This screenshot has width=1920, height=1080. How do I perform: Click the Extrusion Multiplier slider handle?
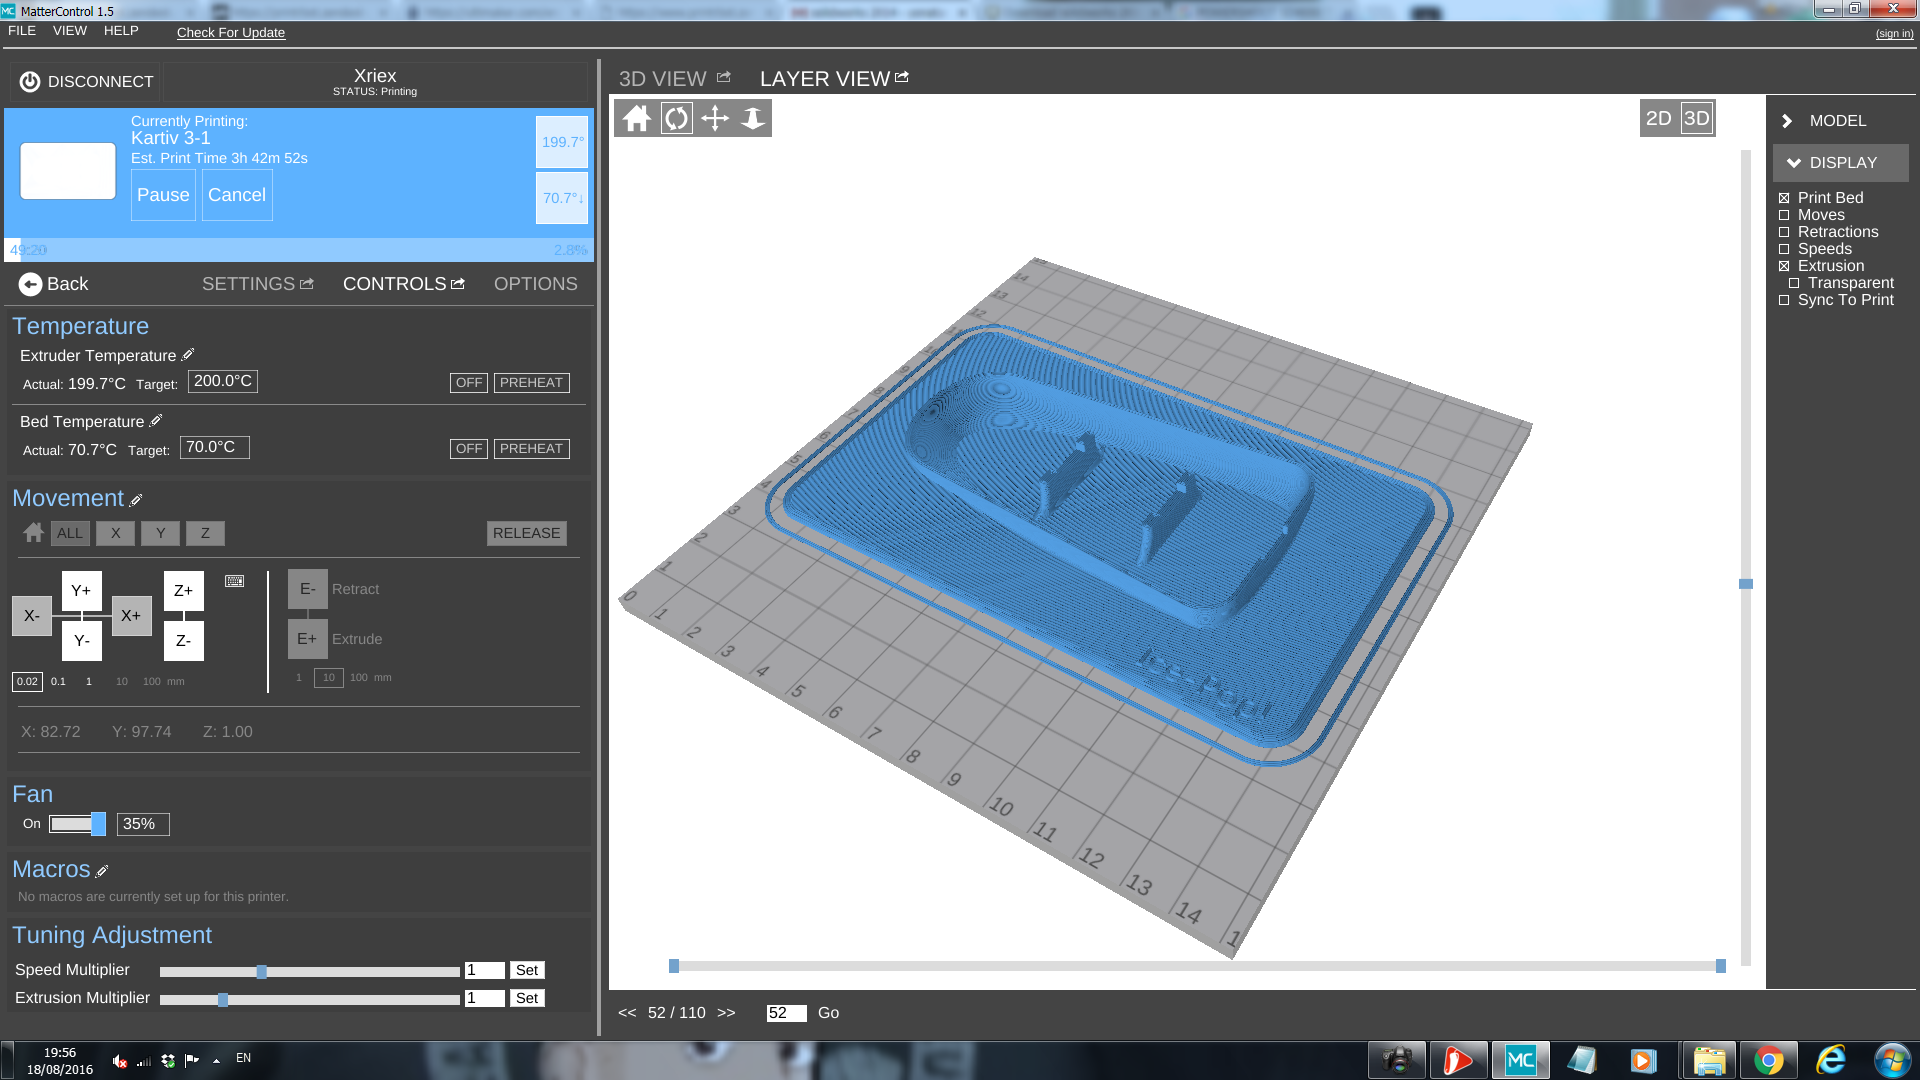coord(223,999)
